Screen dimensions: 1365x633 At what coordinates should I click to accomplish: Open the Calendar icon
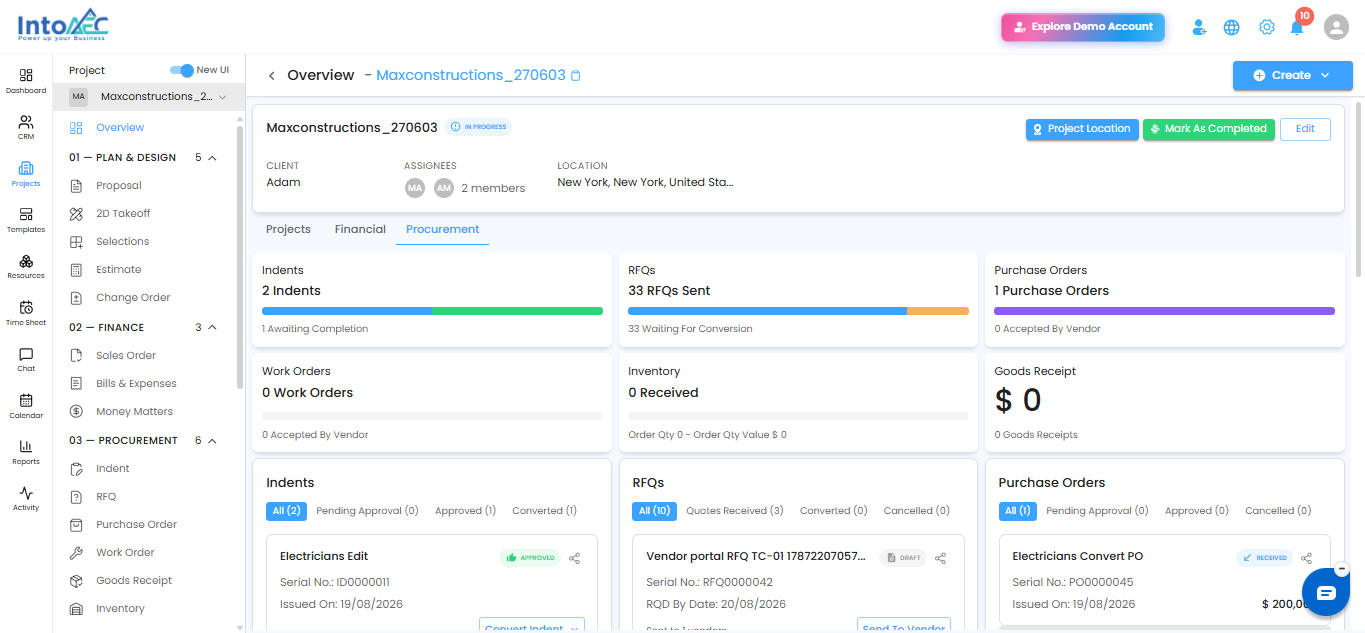(26, 405)
